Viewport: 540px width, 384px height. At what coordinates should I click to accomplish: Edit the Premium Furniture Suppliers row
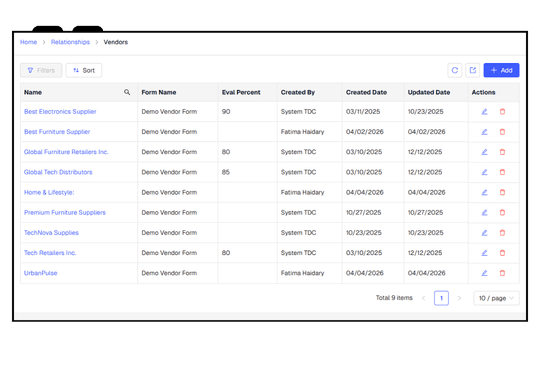pyautogui.click(x=484, y=212)
